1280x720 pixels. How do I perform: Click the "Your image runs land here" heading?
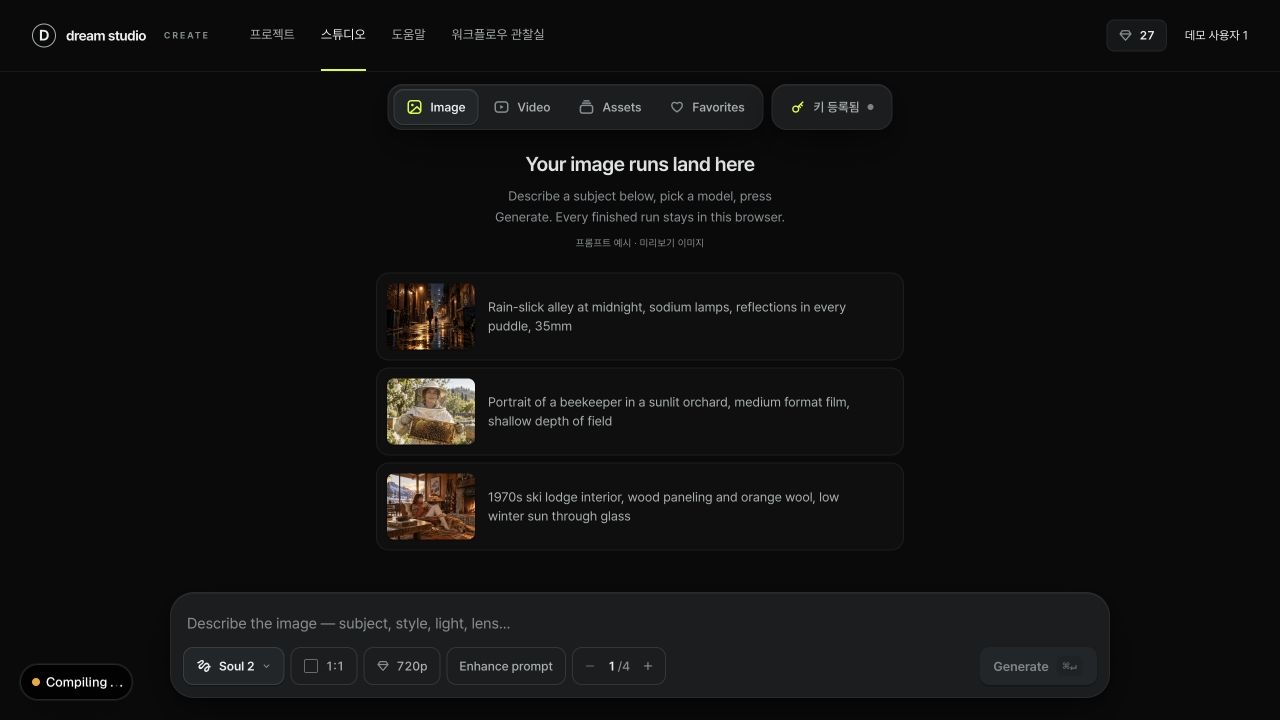pyautogui.click(x=640, y=164)
